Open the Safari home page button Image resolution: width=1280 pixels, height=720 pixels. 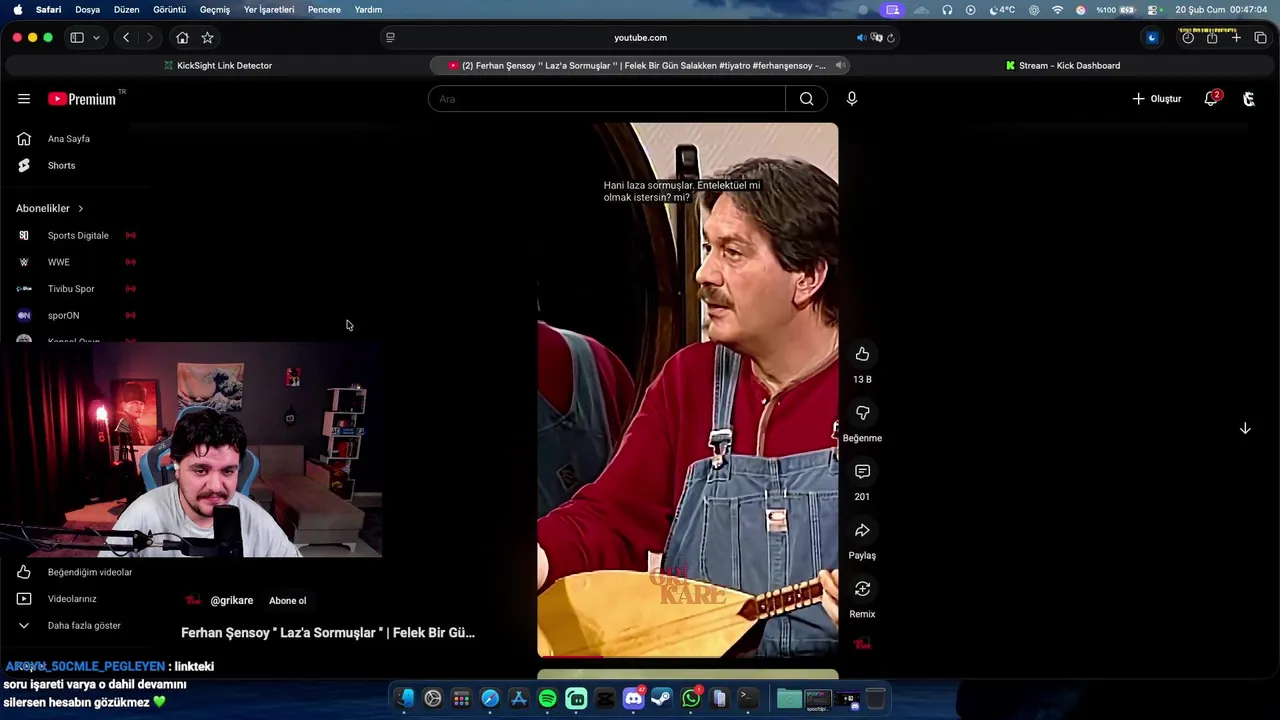tap(182, 38)
